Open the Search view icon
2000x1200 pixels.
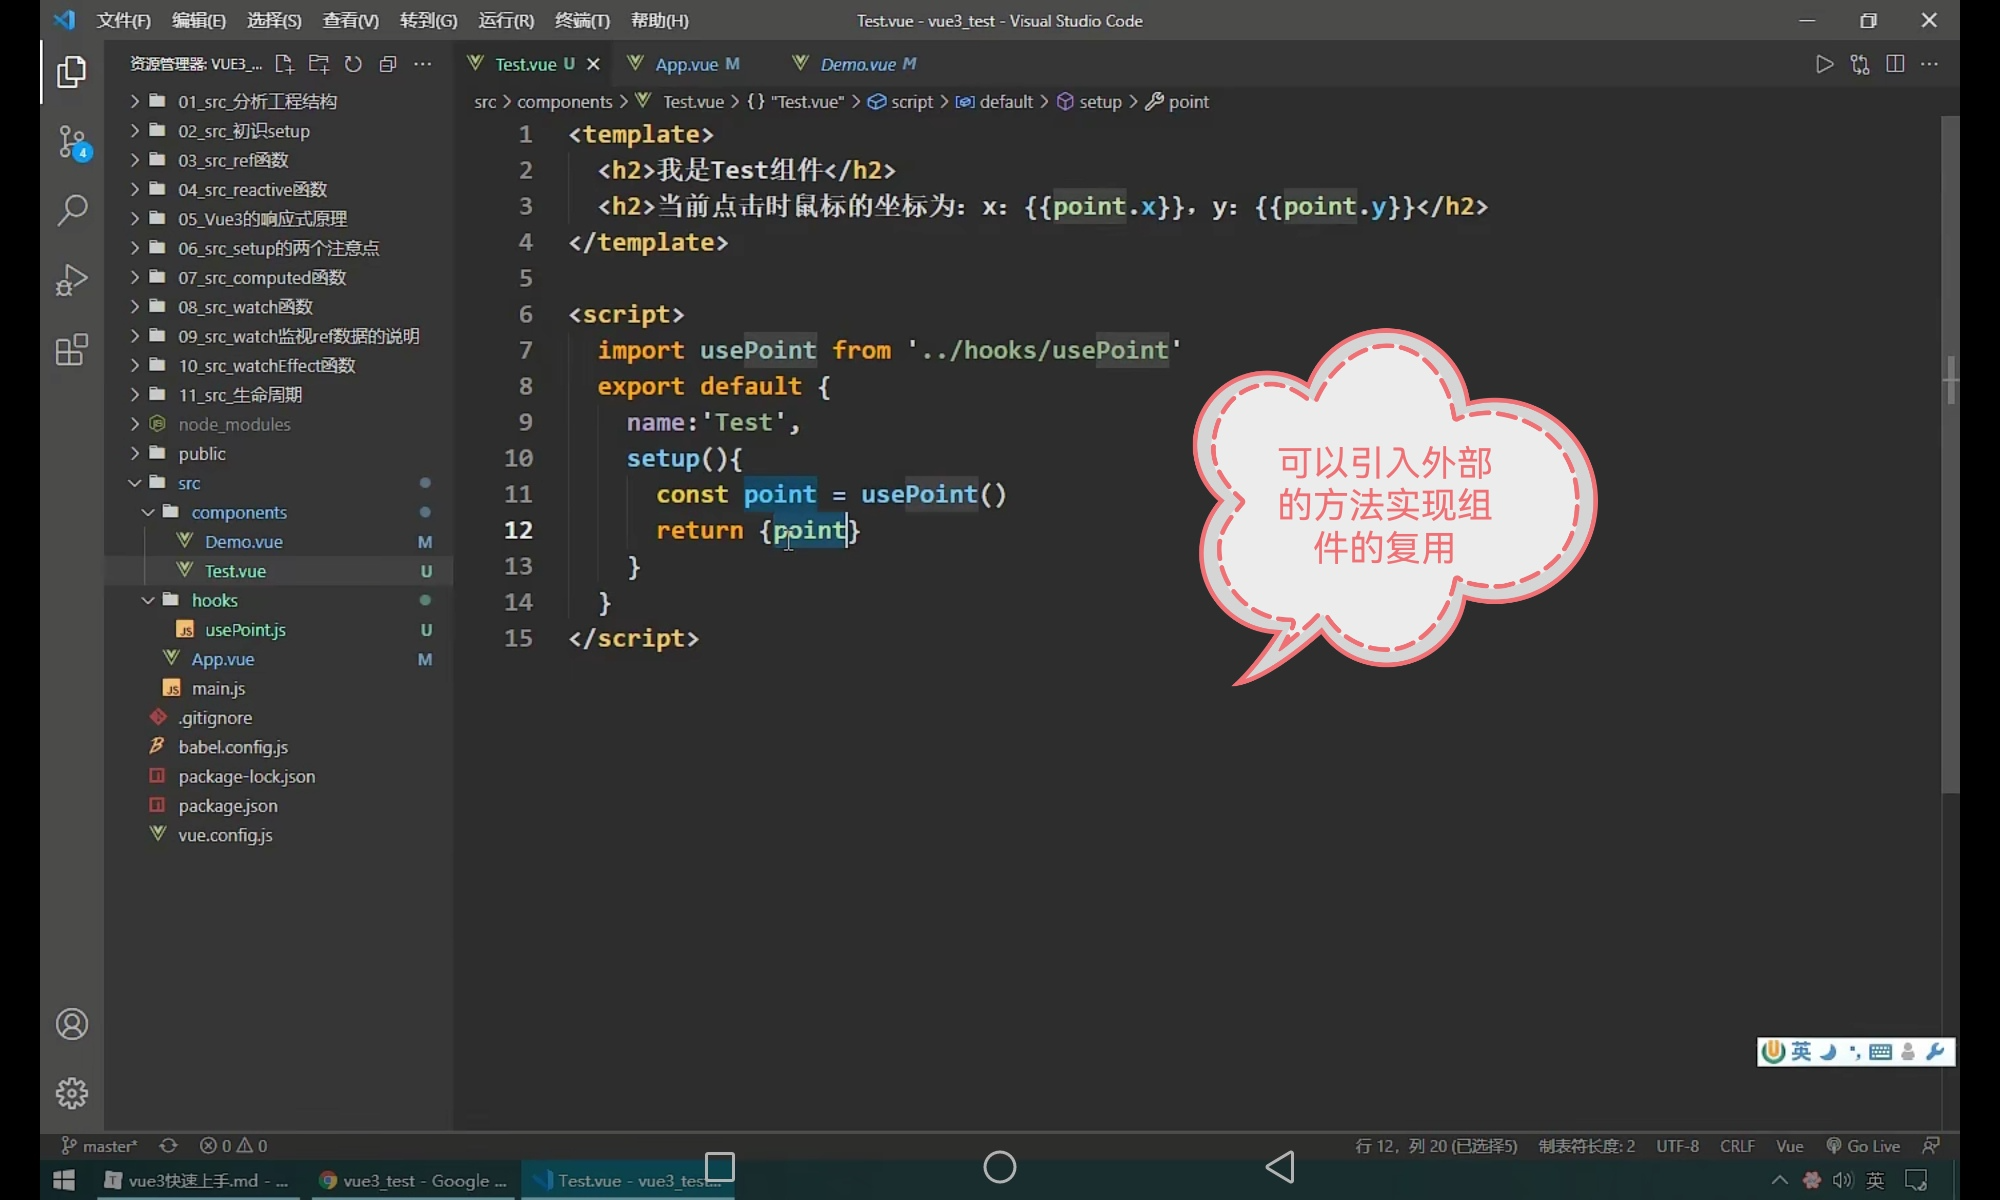(72, 210)
